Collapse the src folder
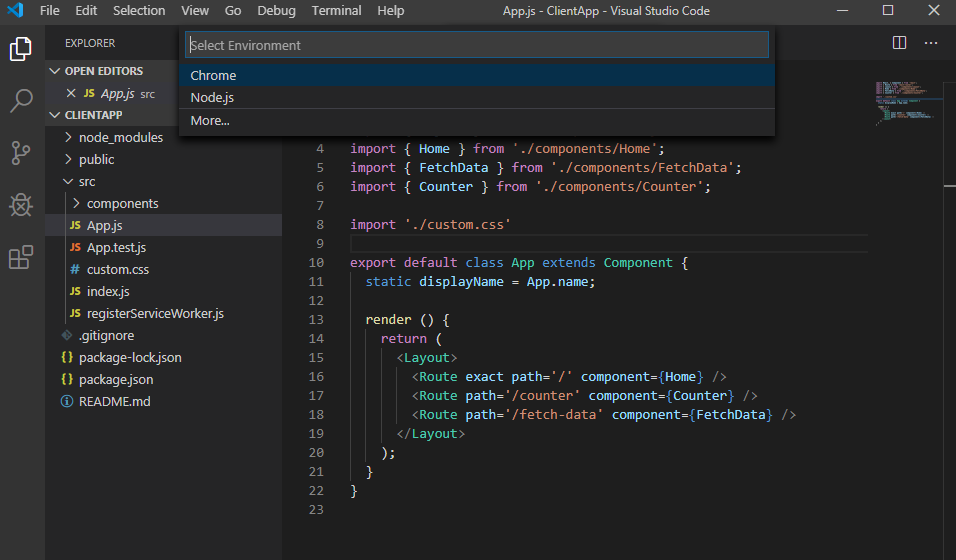The image size is (956, 560). (68, 181)
